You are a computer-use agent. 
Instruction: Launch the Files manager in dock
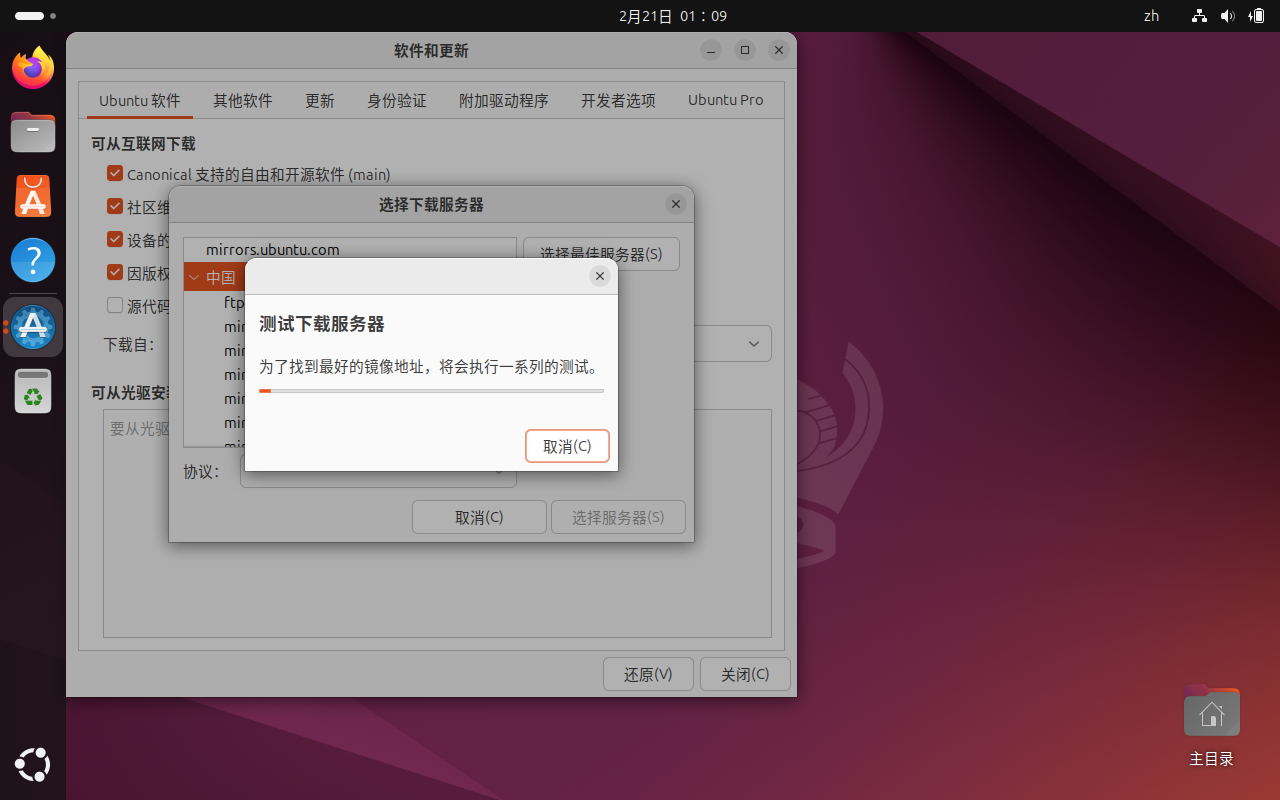coord(33,132)
